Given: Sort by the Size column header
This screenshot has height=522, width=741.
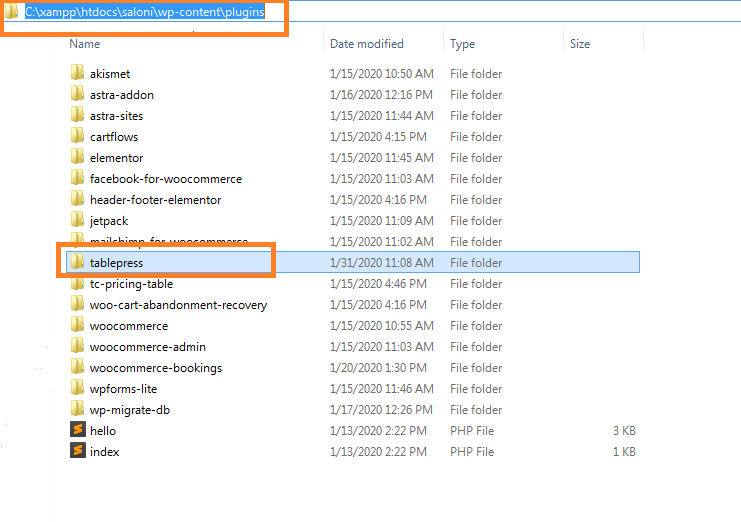Looking at the screenshot, I should [580, 44].
